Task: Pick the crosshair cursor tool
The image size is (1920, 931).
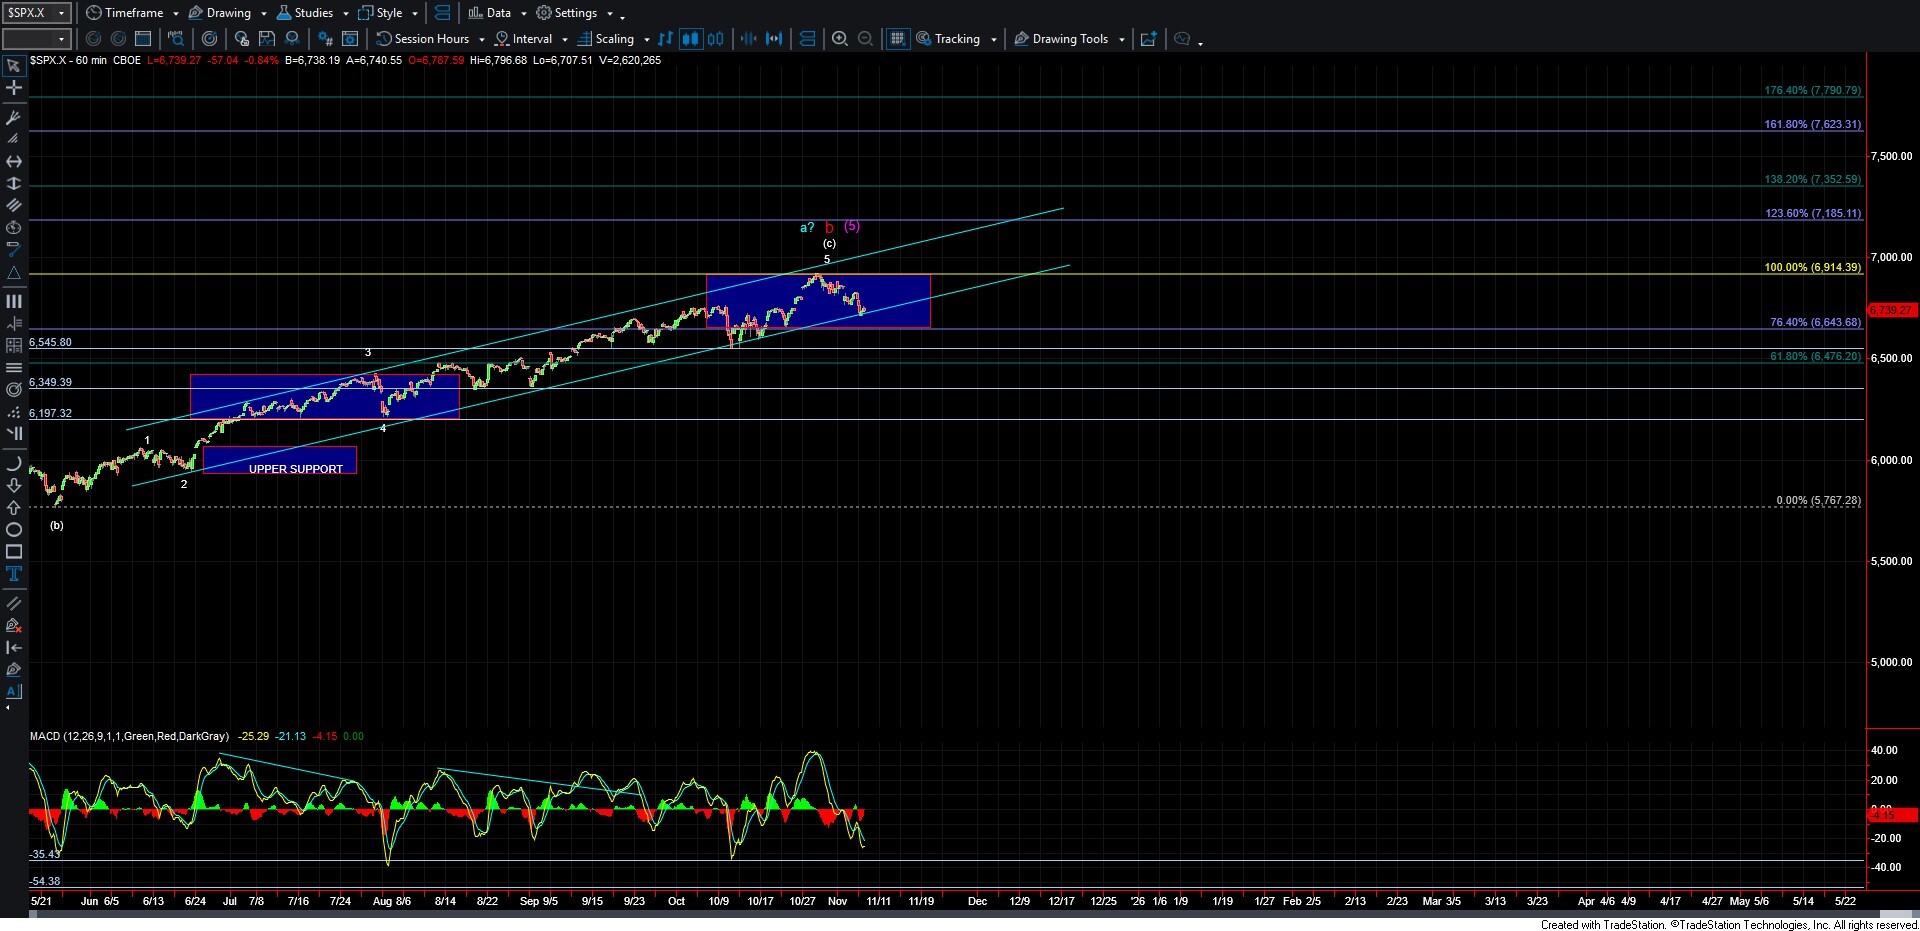Action: (x=14, y=88)
